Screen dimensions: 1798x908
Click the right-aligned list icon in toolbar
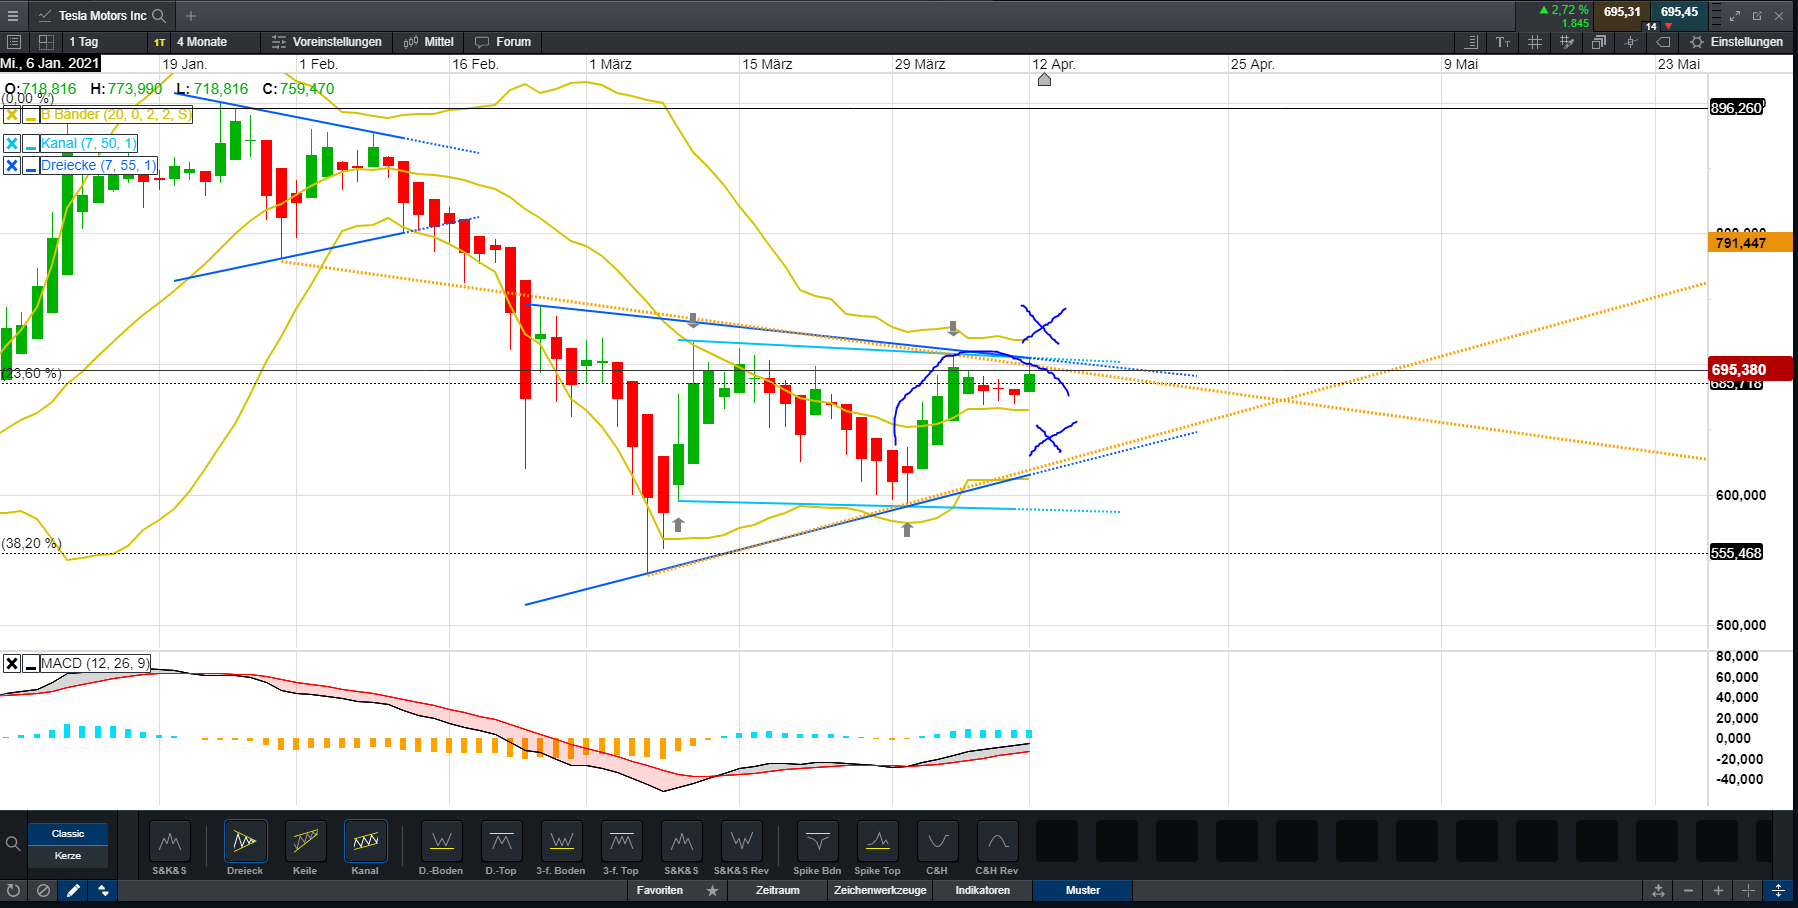pos(1472,42)
